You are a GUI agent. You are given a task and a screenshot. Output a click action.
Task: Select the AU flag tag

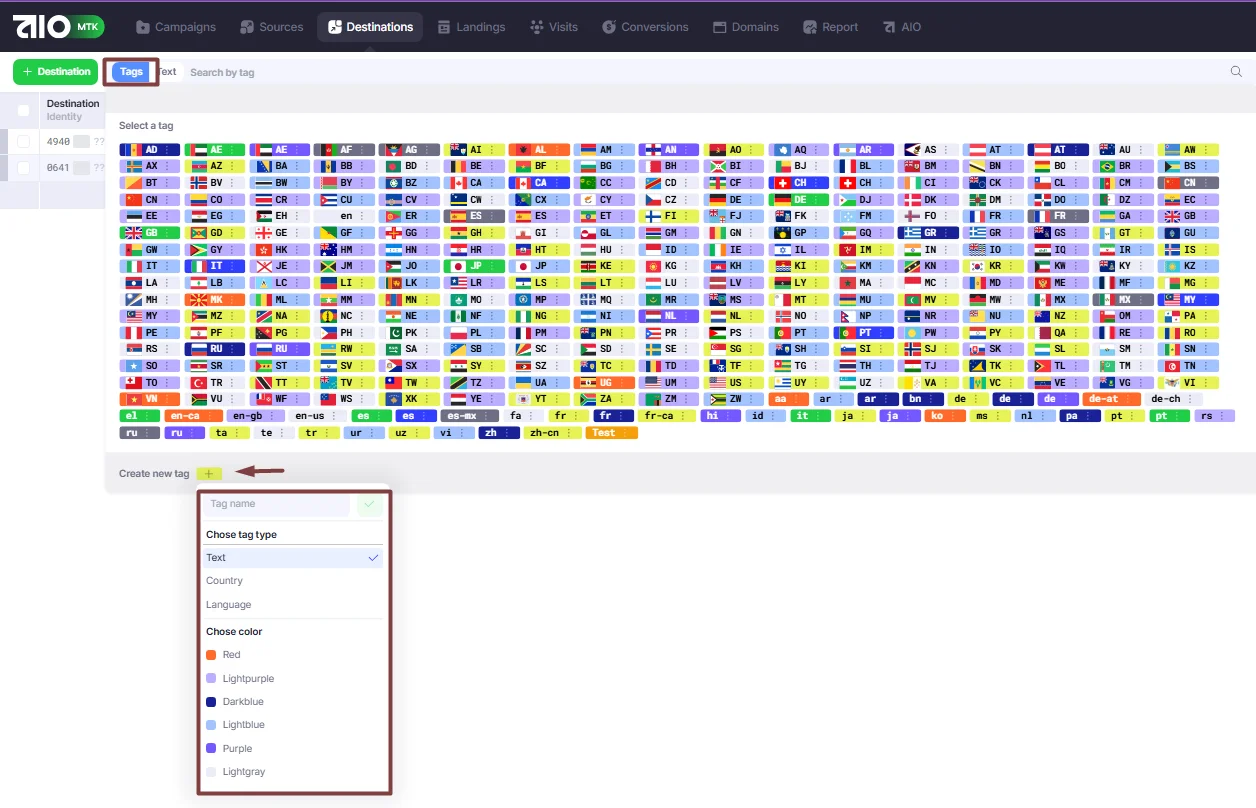coord(1123,150)
